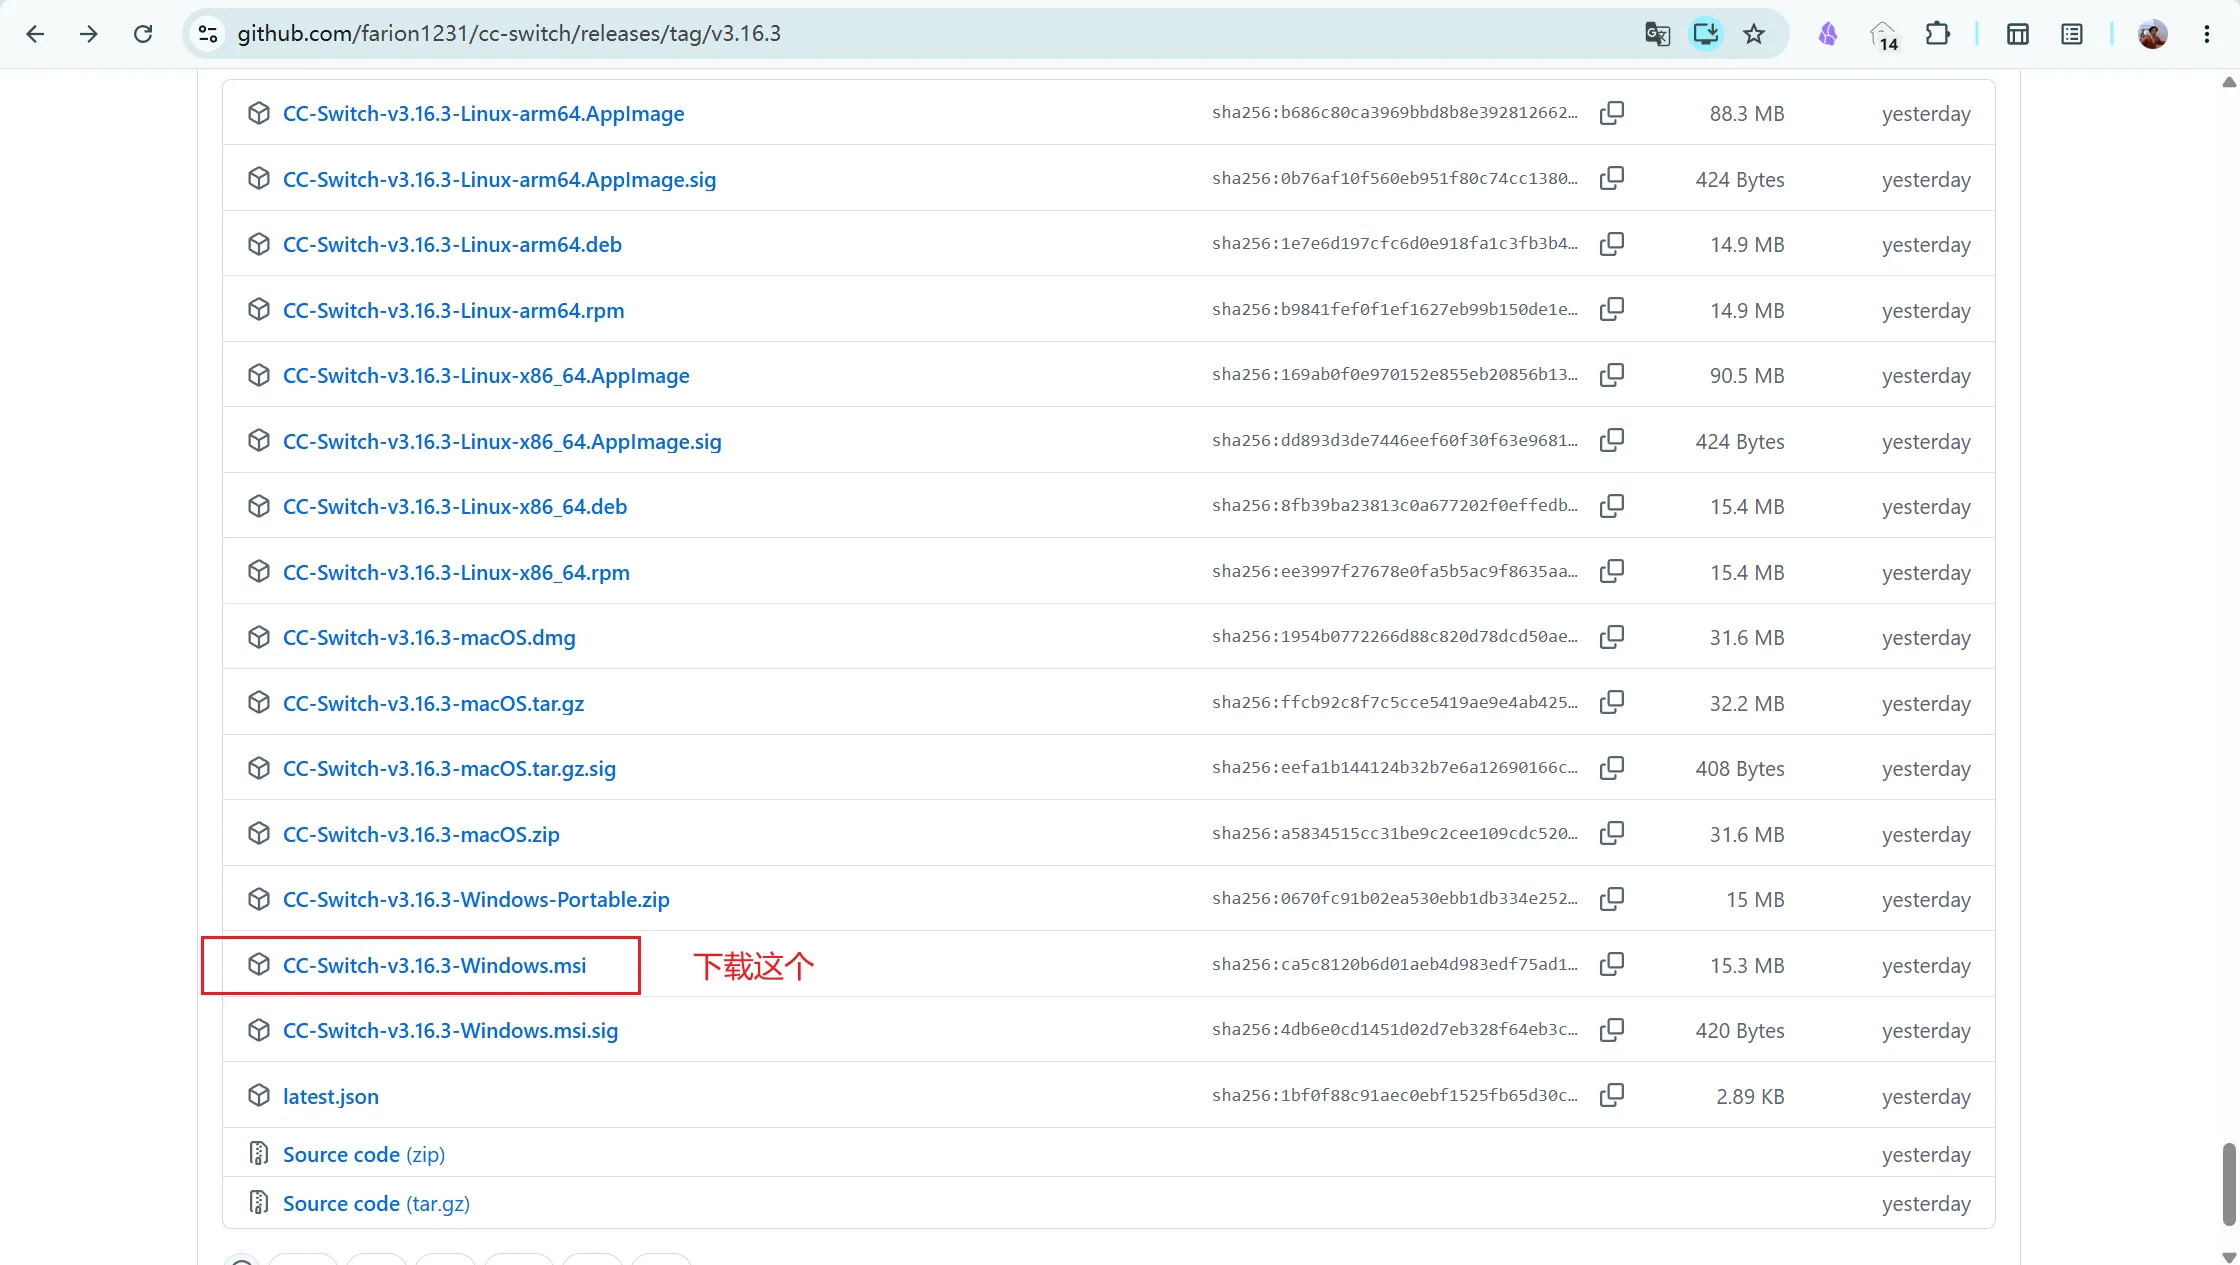The width and height of the screenshot is (2240, 1265).
Task: Click the sha256 hash of macOS.dmg
Action: click(x=1395, y=637)
